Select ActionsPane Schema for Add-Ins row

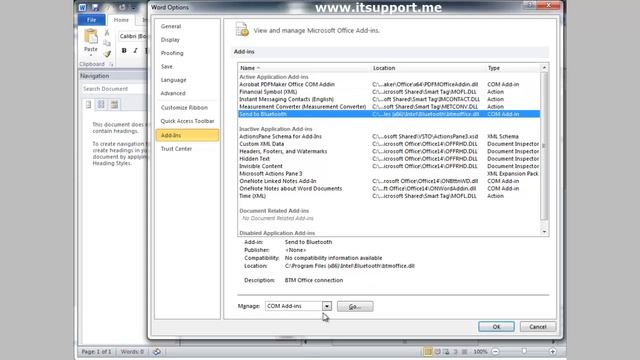[389, 136]
